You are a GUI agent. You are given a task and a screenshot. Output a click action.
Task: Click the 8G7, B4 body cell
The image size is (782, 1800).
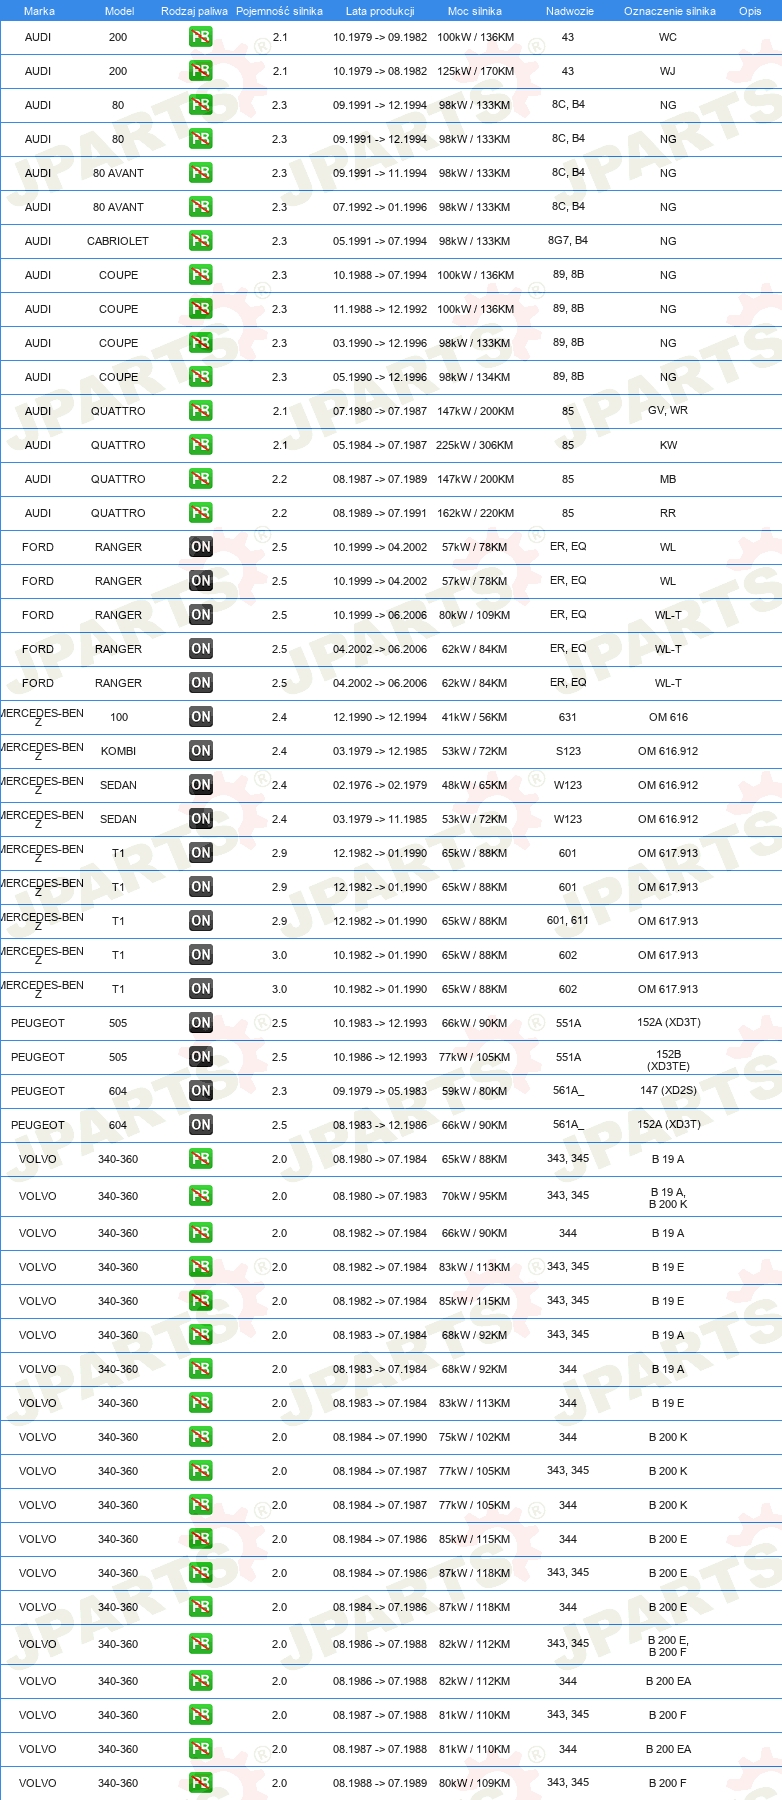[x=568, y=241]
